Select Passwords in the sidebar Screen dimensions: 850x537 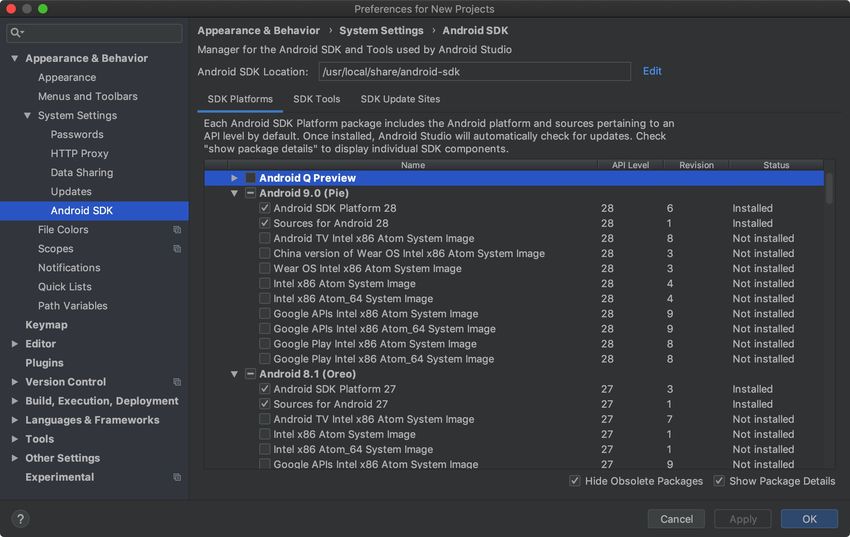click(x=77, y=134)
